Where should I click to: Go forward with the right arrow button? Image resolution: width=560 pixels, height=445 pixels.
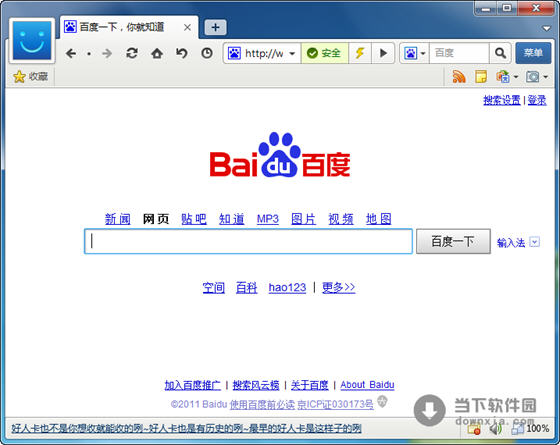(107, 54)
